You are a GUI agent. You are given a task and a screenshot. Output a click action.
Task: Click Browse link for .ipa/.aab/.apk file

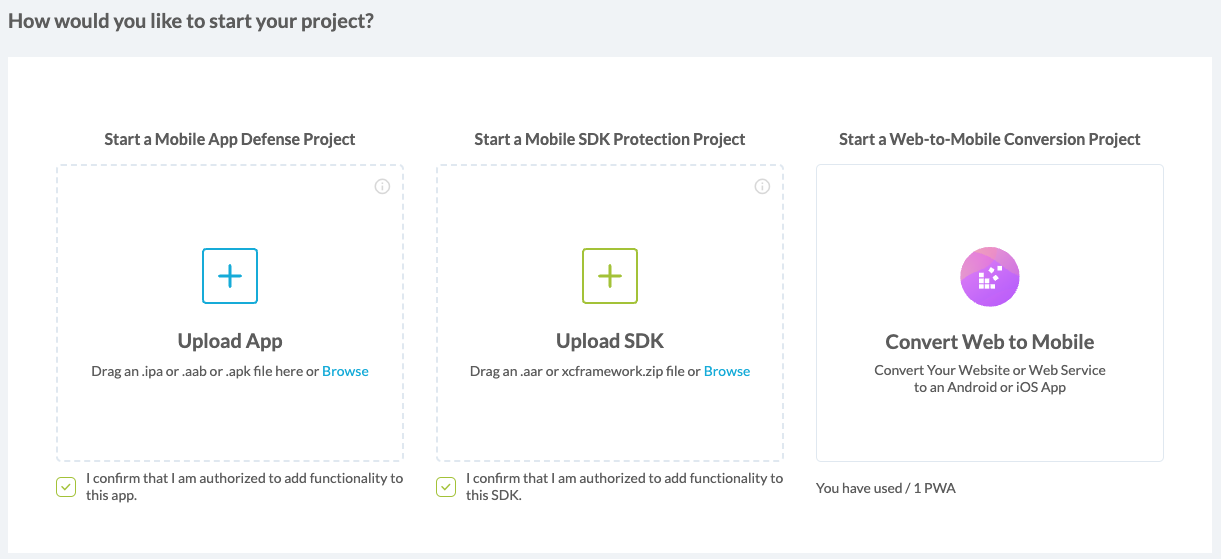pos(345,371)
